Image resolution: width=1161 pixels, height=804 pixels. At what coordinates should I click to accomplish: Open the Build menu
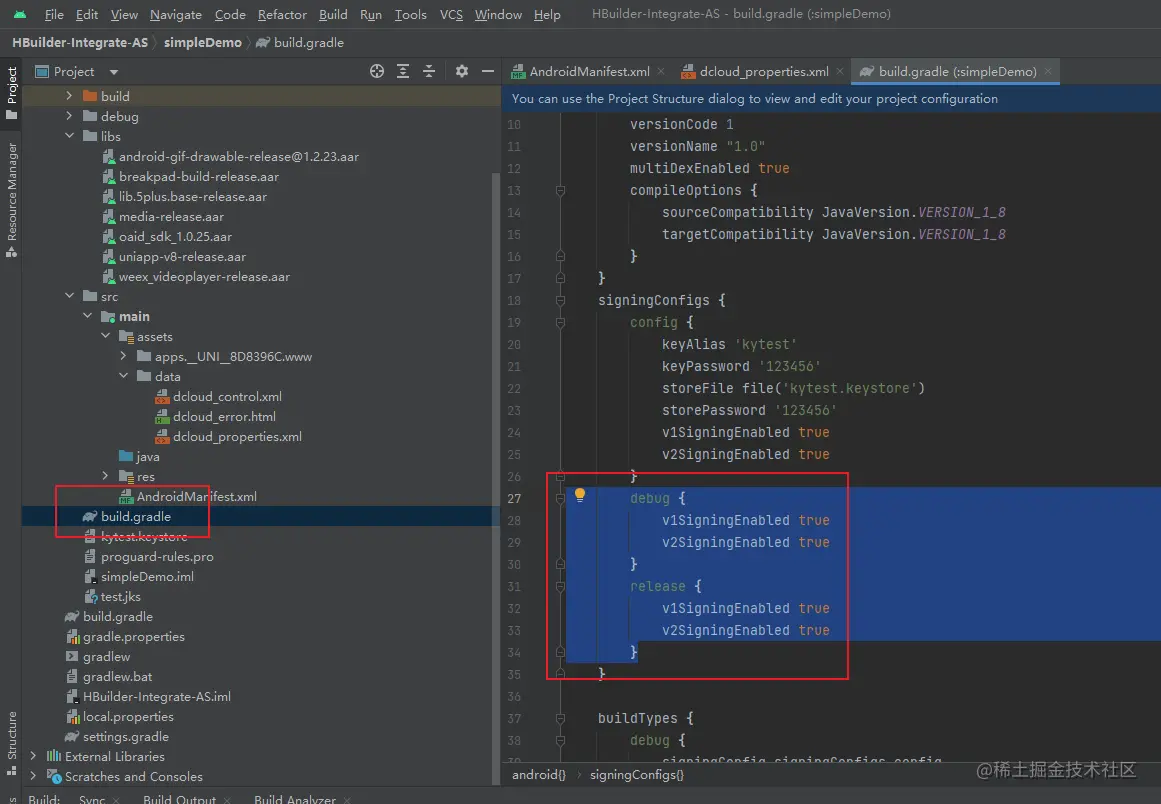click(333, 14)
